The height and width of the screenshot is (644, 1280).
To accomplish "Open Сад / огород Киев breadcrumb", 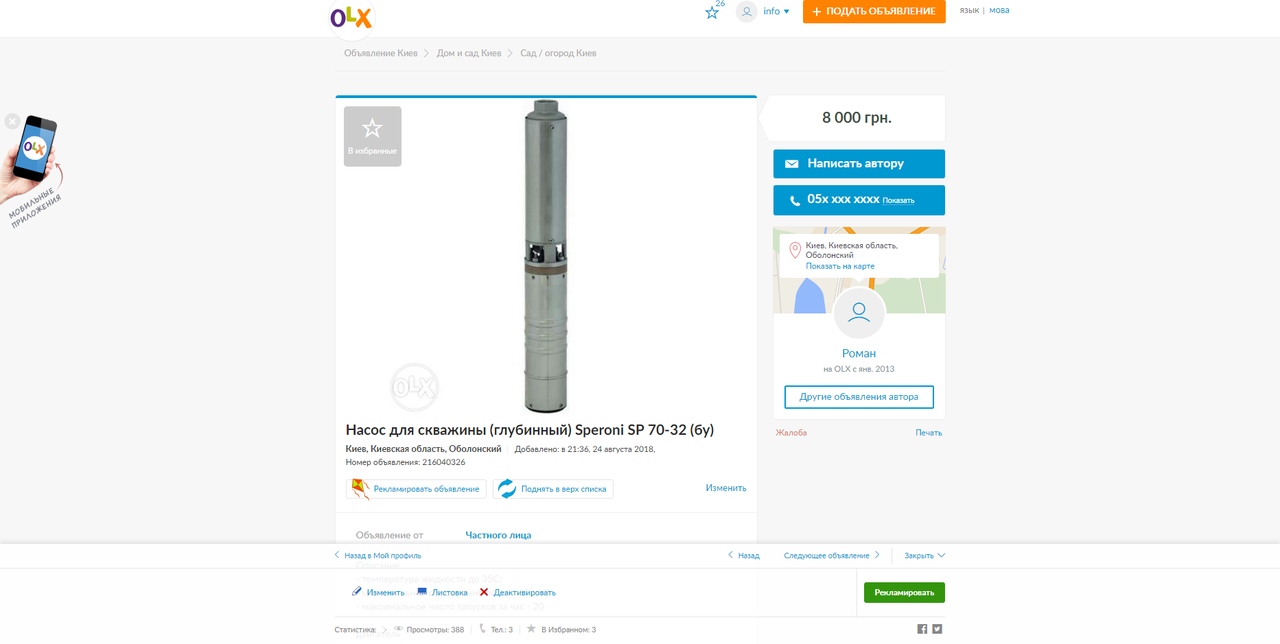I will point(558,53).
